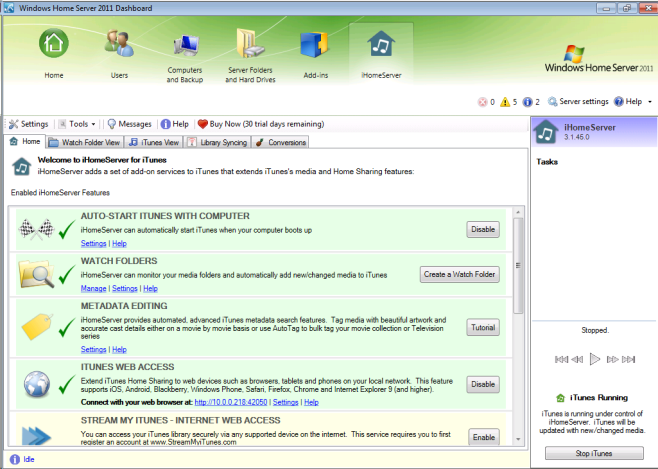
Task: Click the Stream My iTunes arrows icon
Action: point(36,435)
